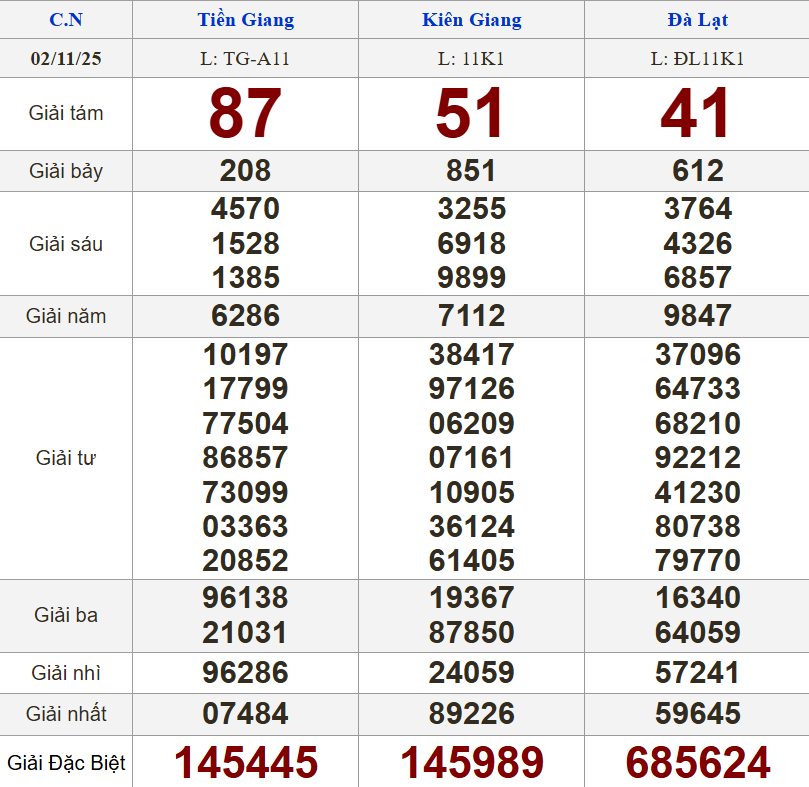Select the Giải Đặc Biệt row label

coord(65,762)
